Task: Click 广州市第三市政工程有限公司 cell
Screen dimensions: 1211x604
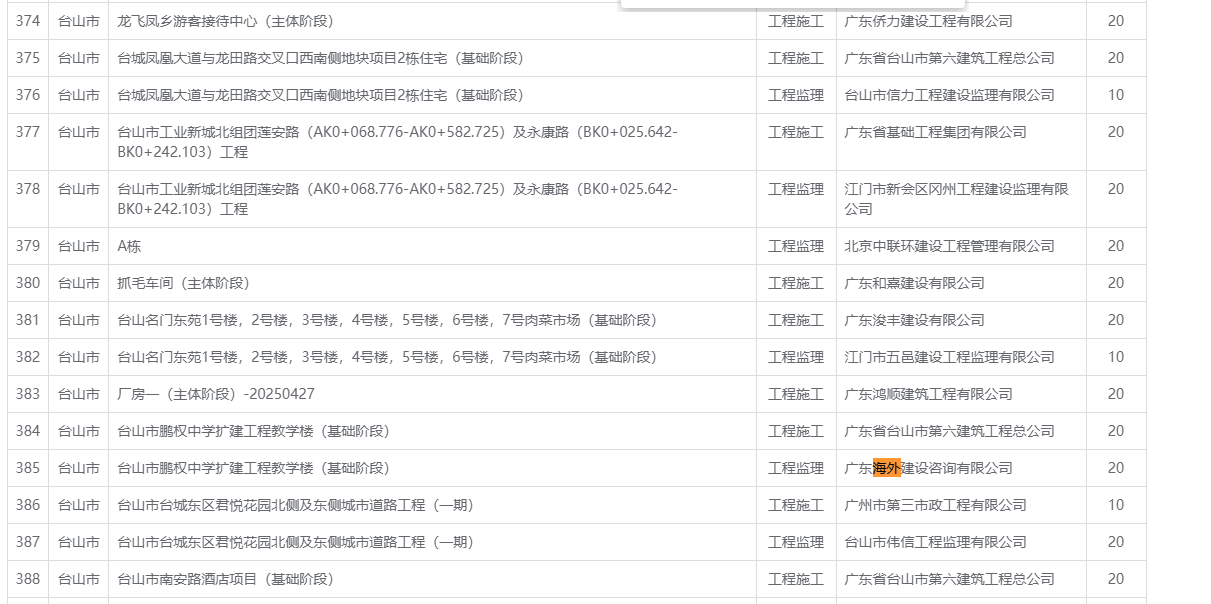Action: (x=935, y=505)
